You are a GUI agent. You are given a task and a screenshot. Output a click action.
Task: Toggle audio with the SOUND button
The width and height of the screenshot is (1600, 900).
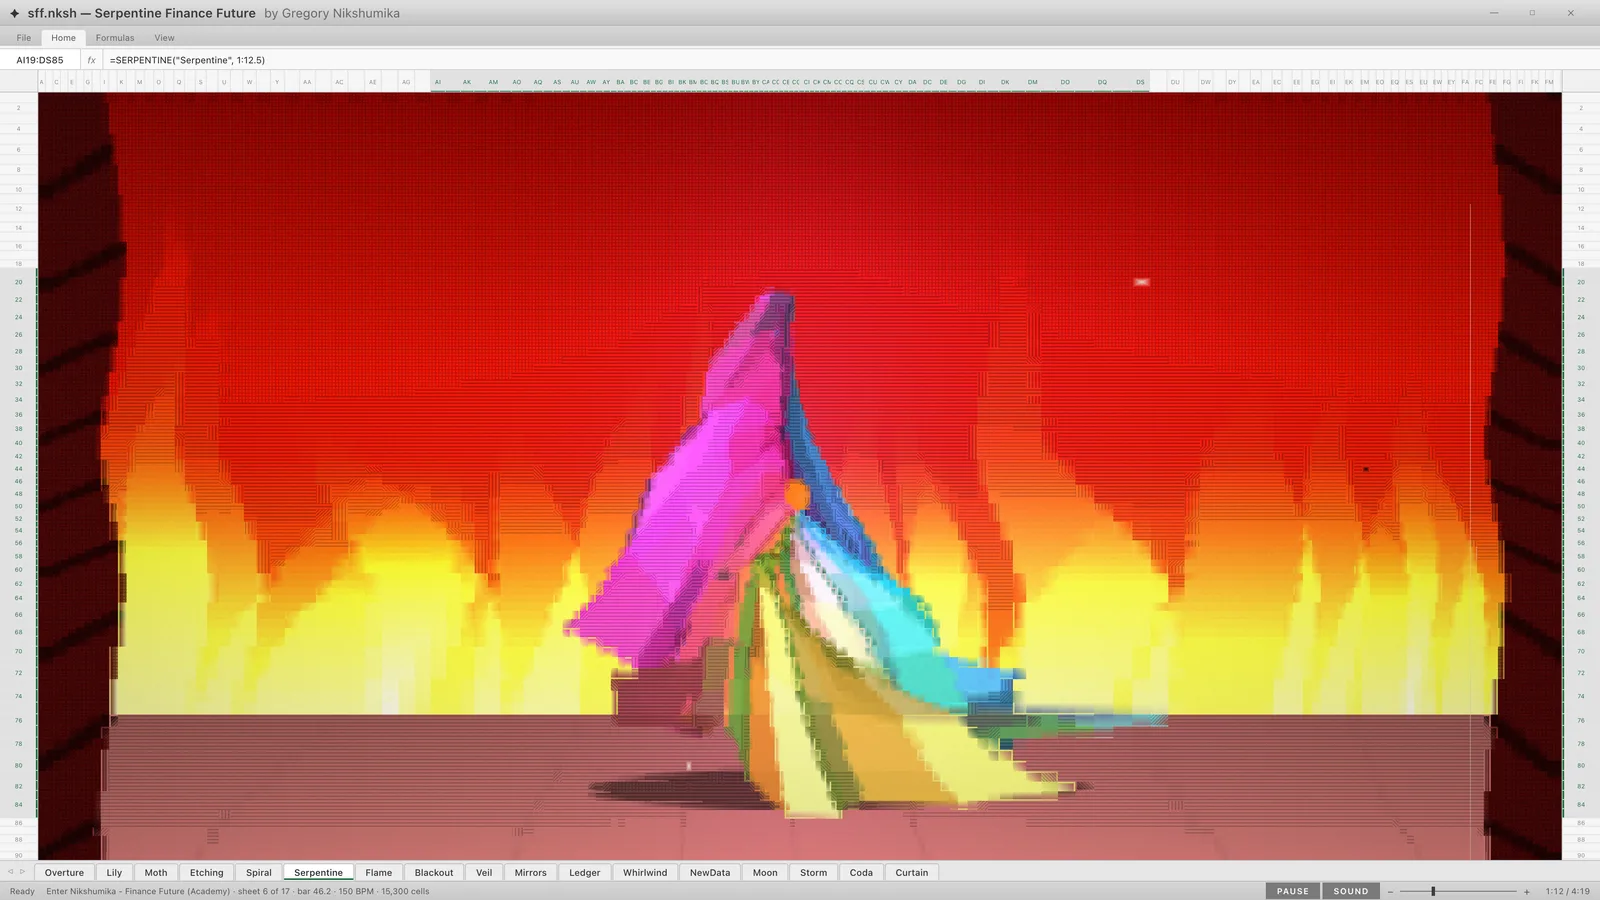pyautogui.click(x=1351, y=891)
